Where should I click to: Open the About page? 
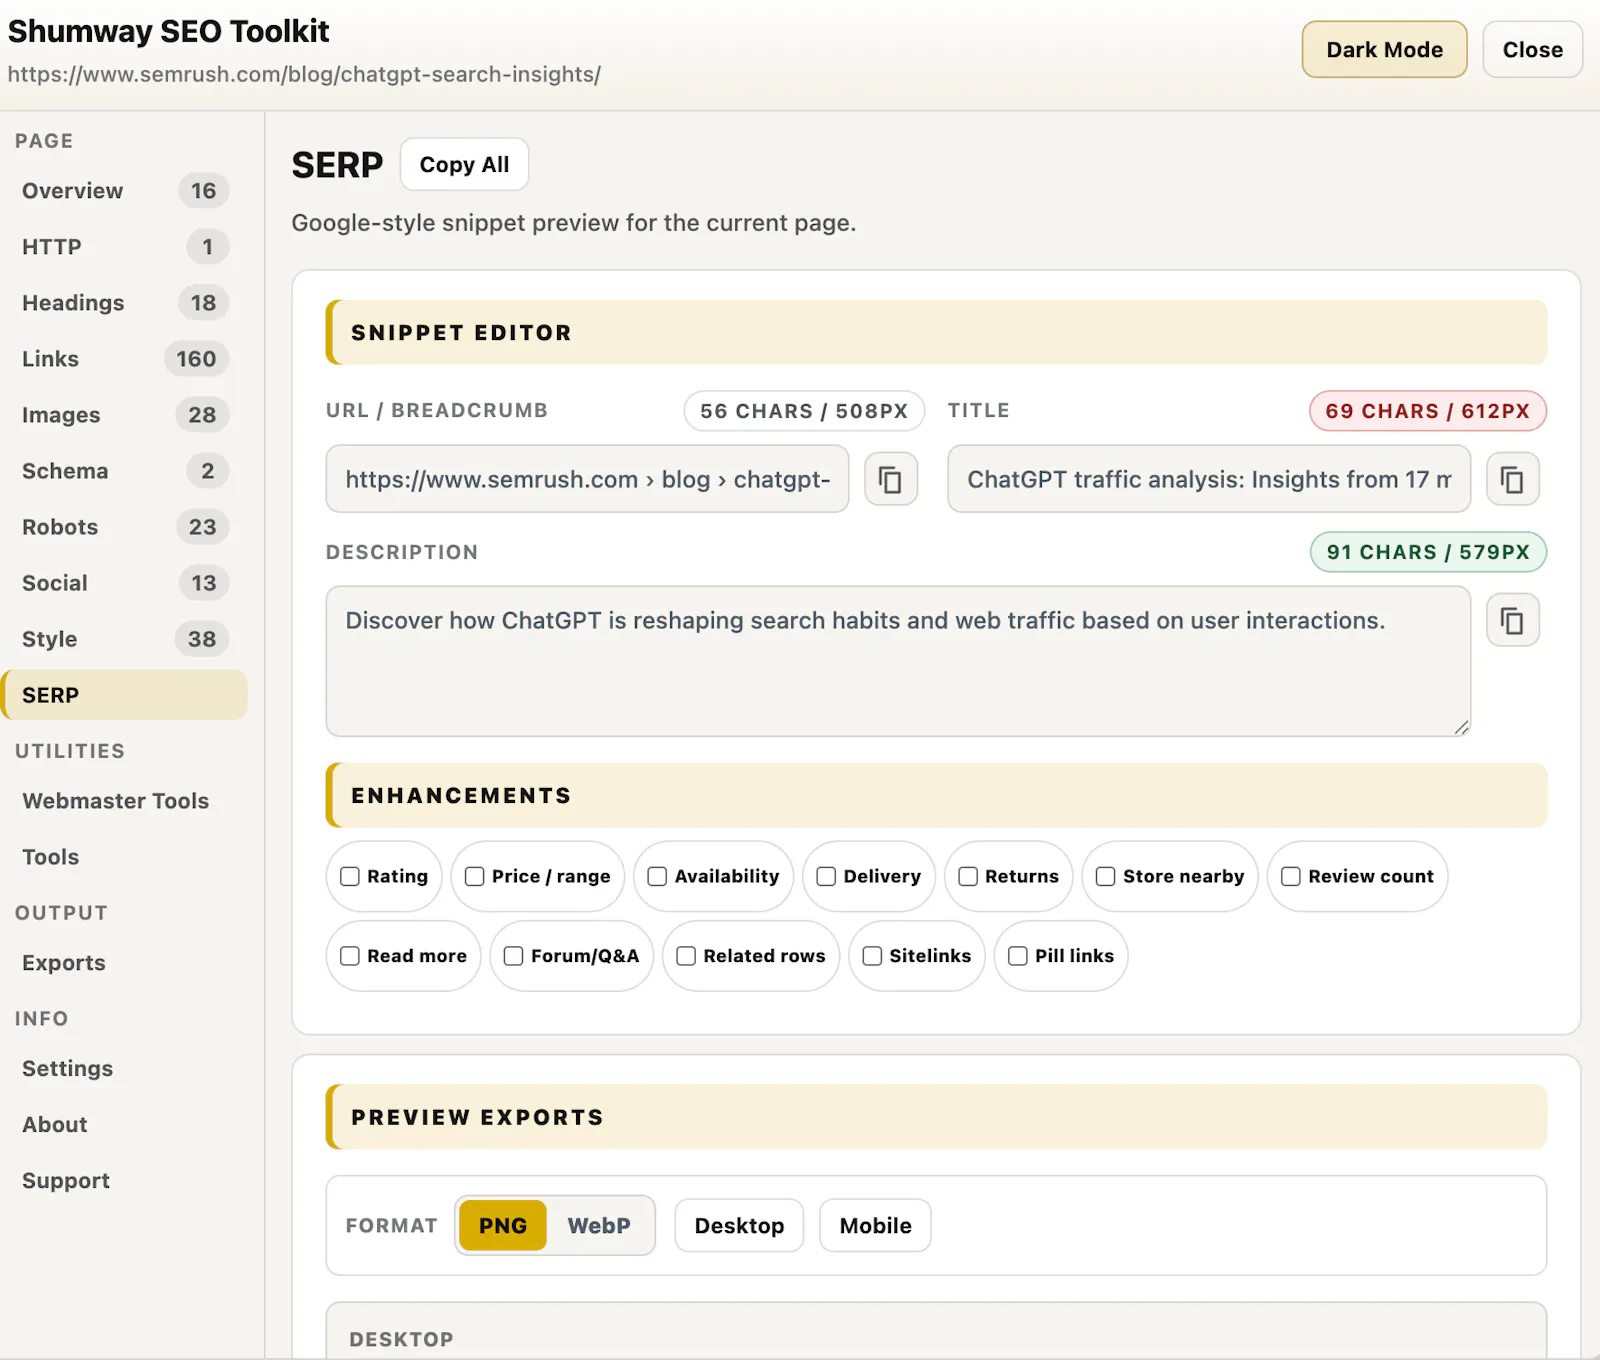125,1125
